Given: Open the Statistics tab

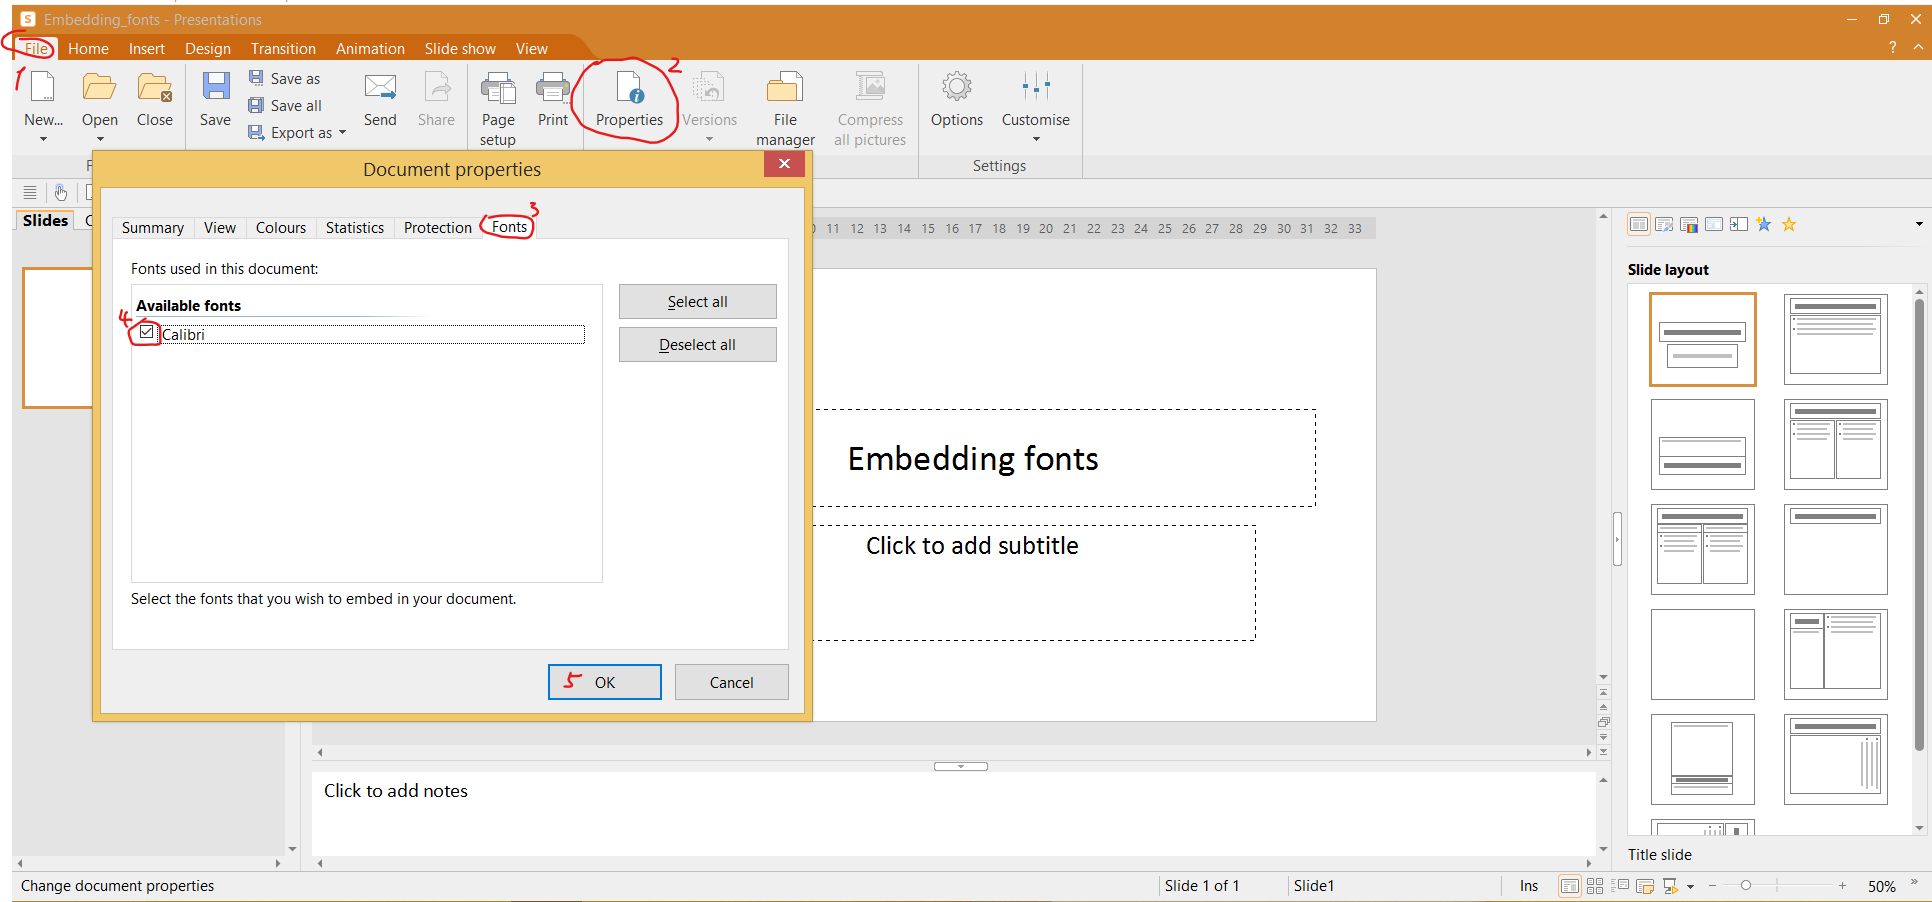Looking at the screenshot, I should (x=354, y=228).
